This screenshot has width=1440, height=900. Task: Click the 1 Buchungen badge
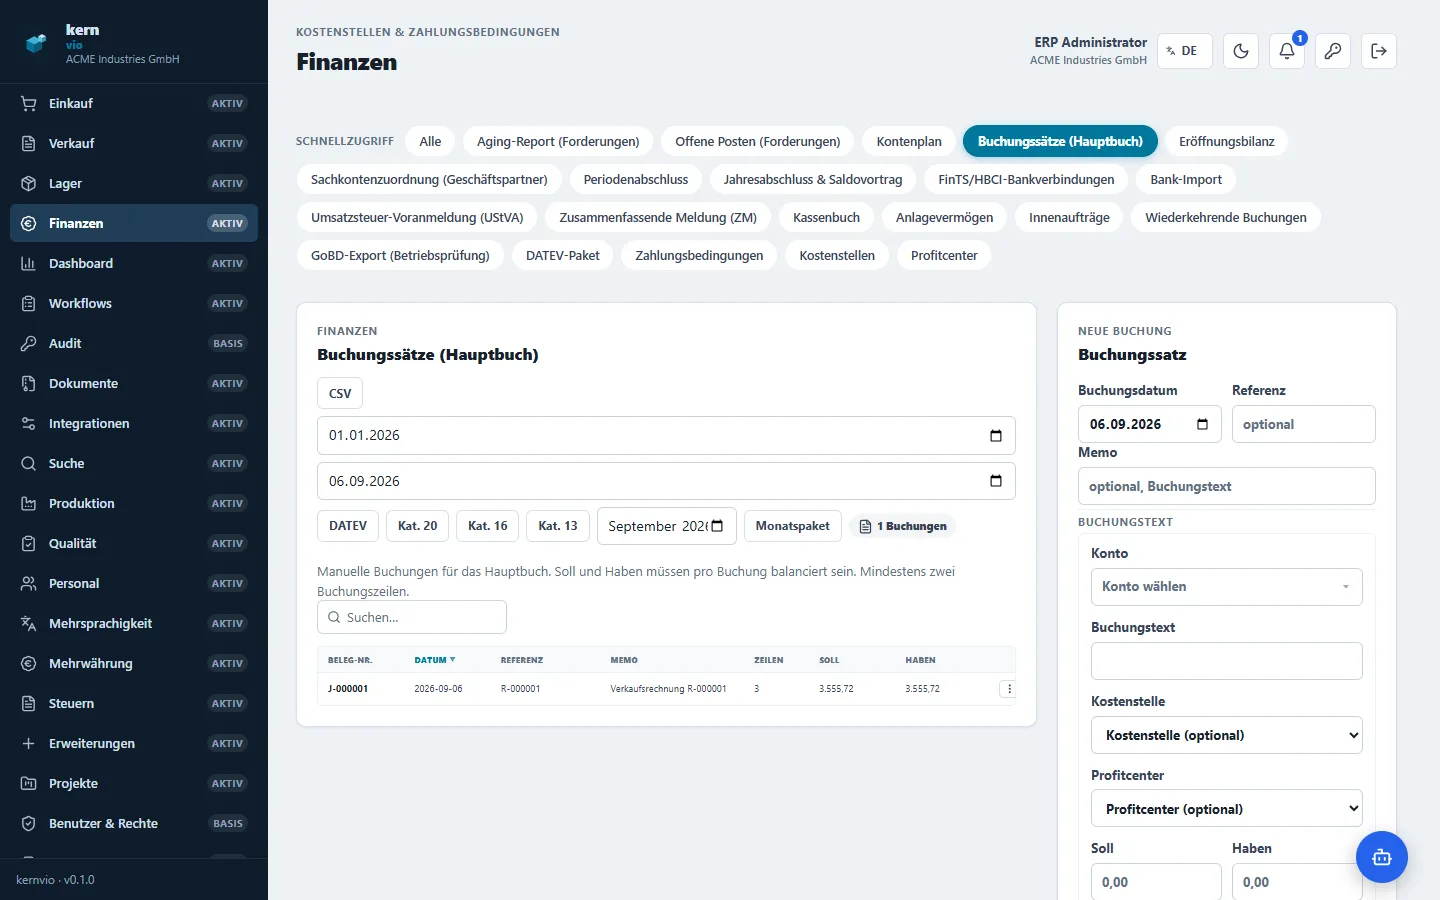(x=903, y=526)
